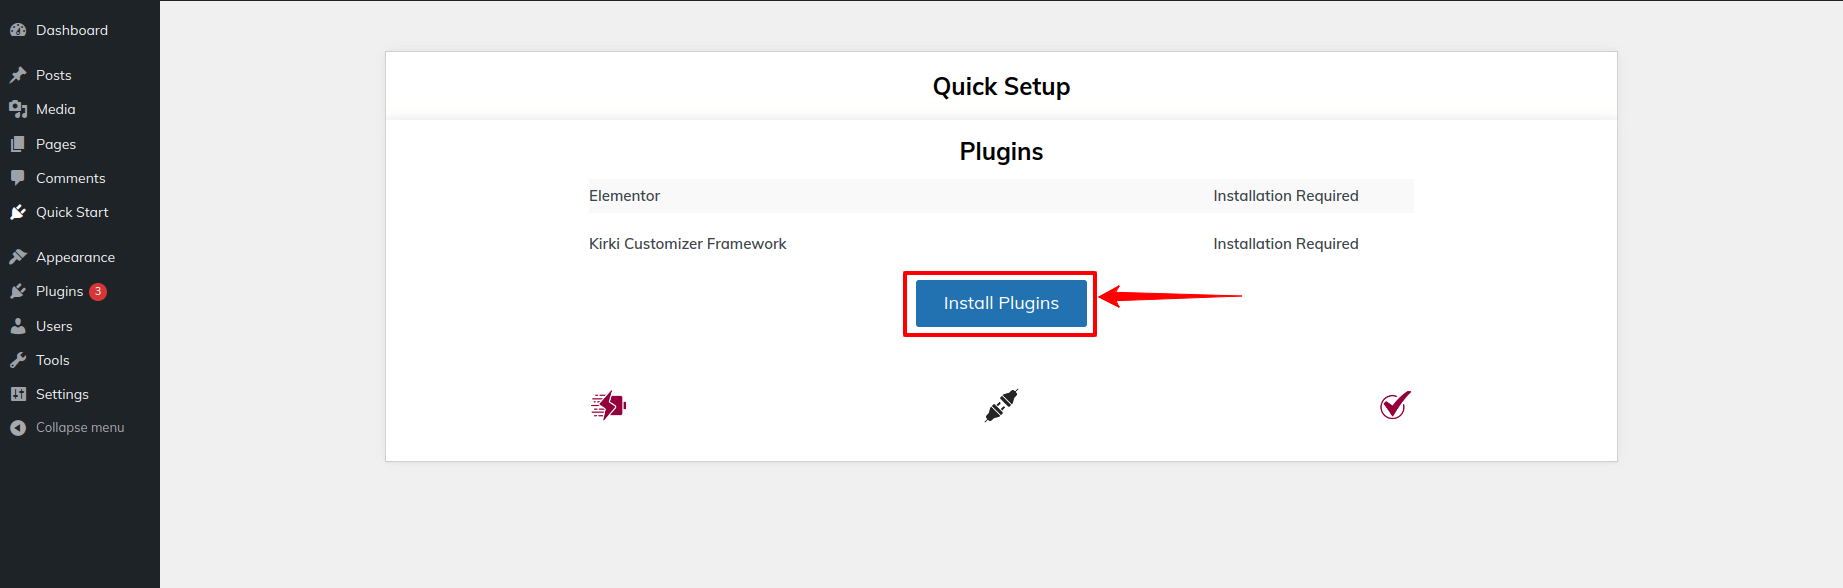Click the red plugin update count badge

[x=98, y=291]
